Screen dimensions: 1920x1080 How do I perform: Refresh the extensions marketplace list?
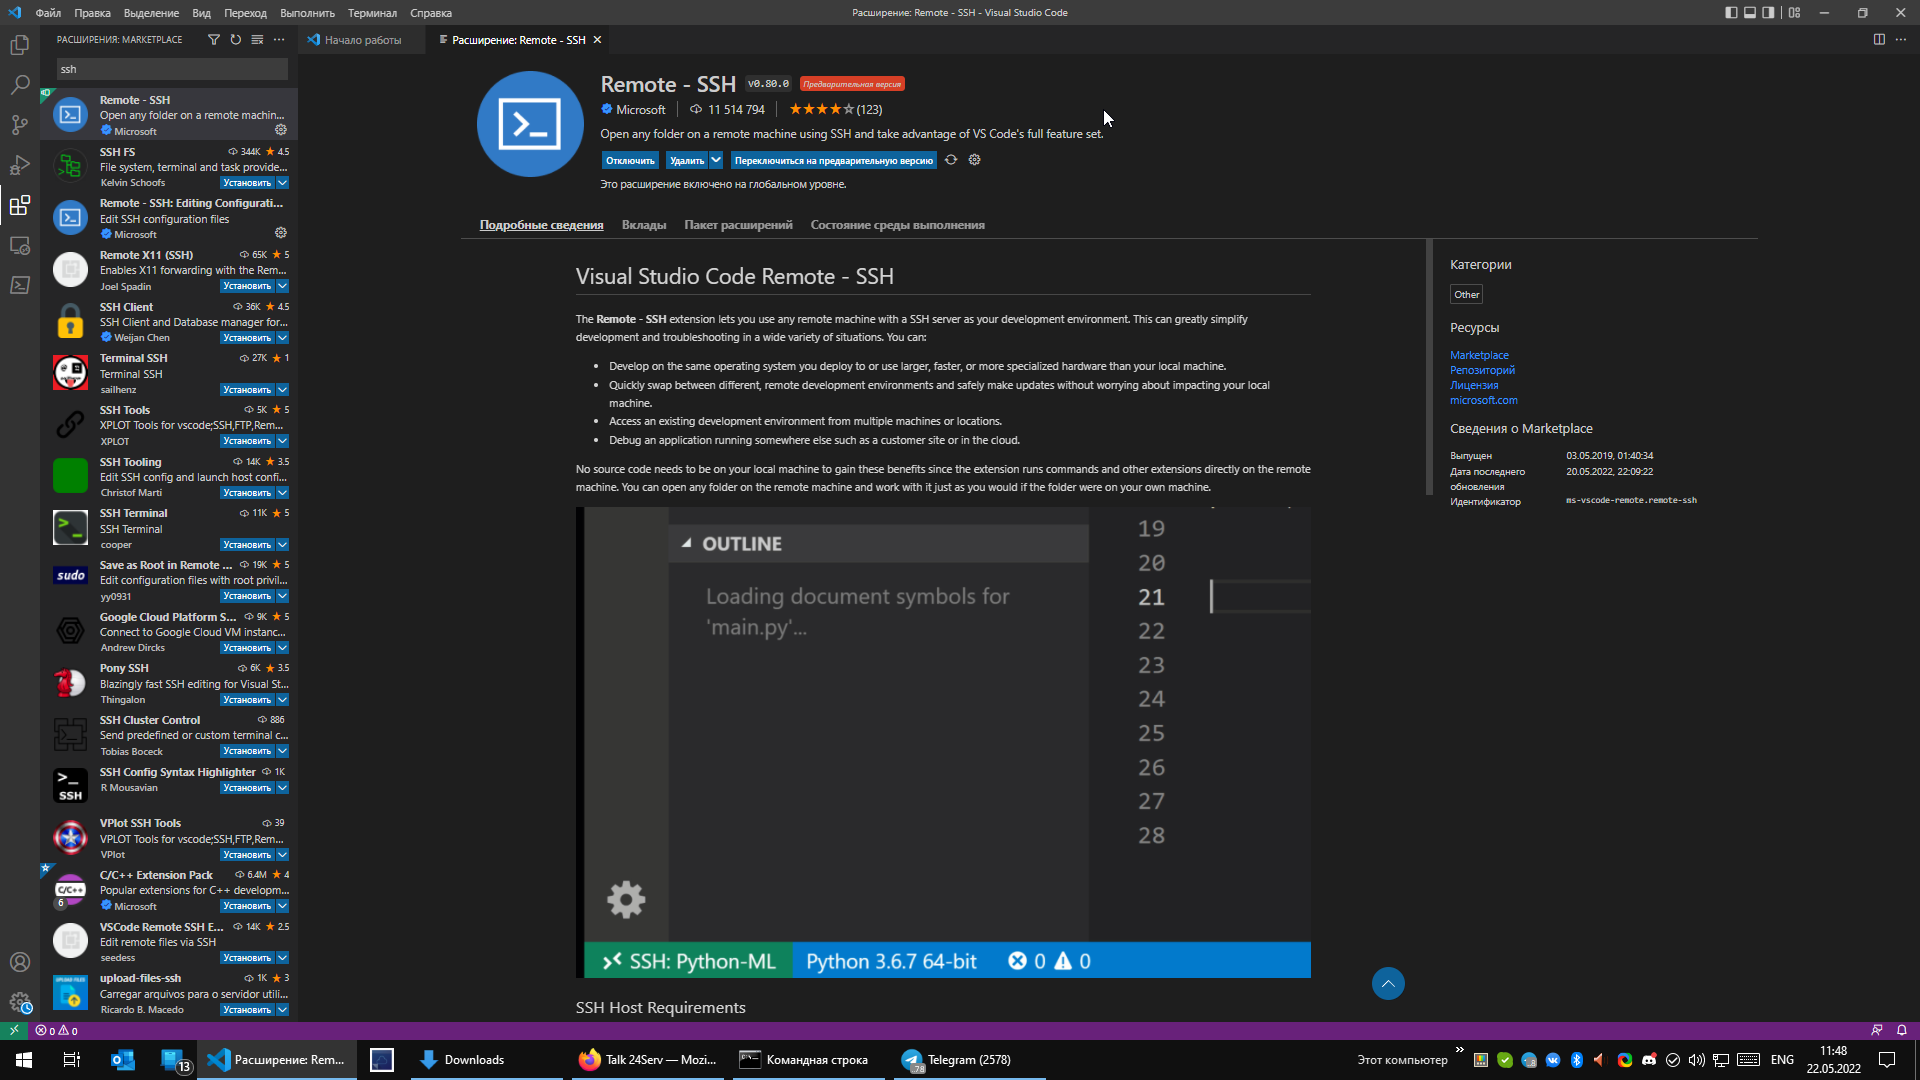[236, 40]
